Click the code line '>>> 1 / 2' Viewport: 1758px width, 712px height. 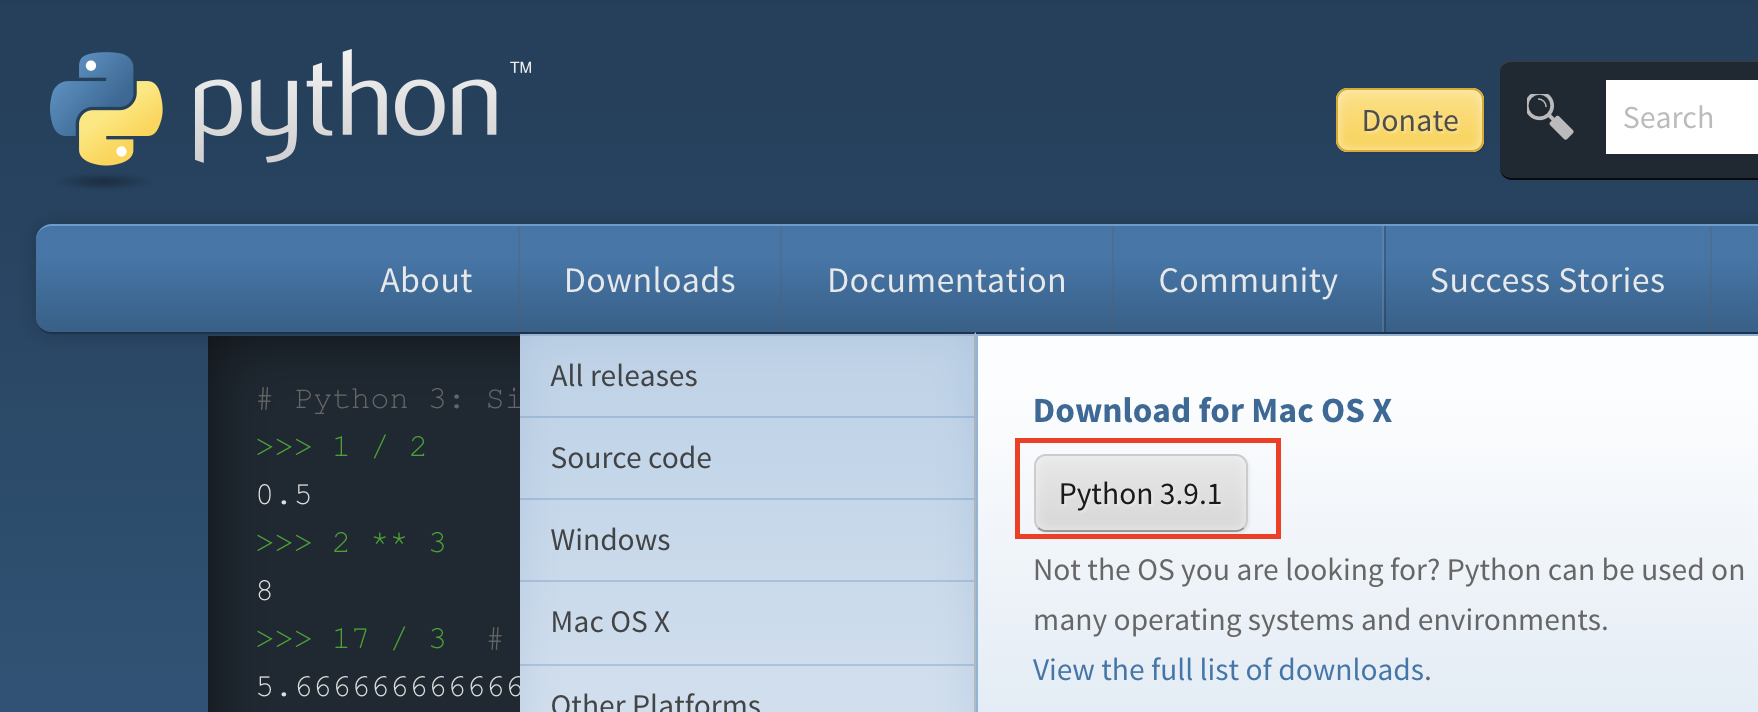pos(341,446)
